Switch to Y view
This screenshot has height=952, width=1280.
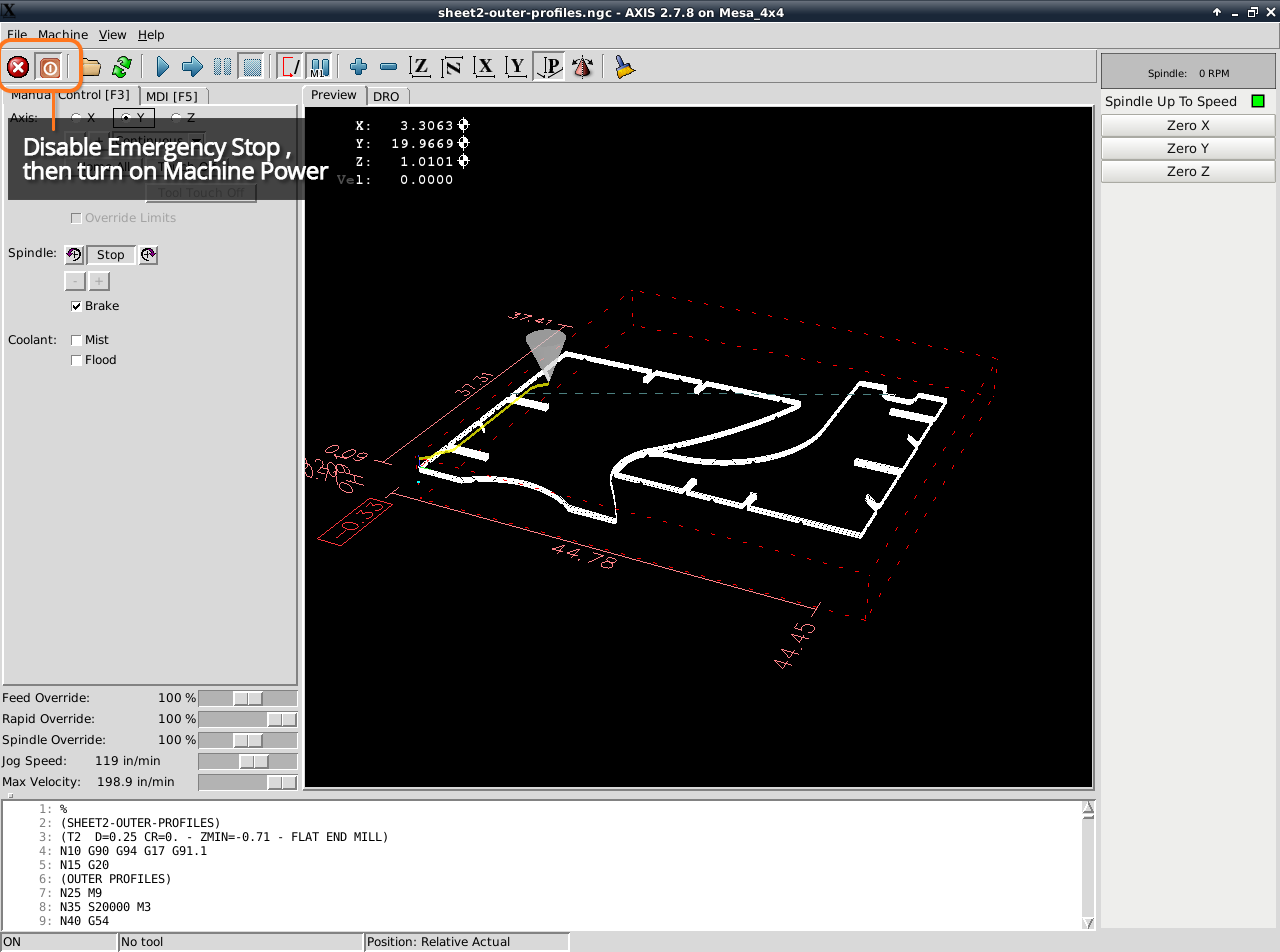(516, 67)
